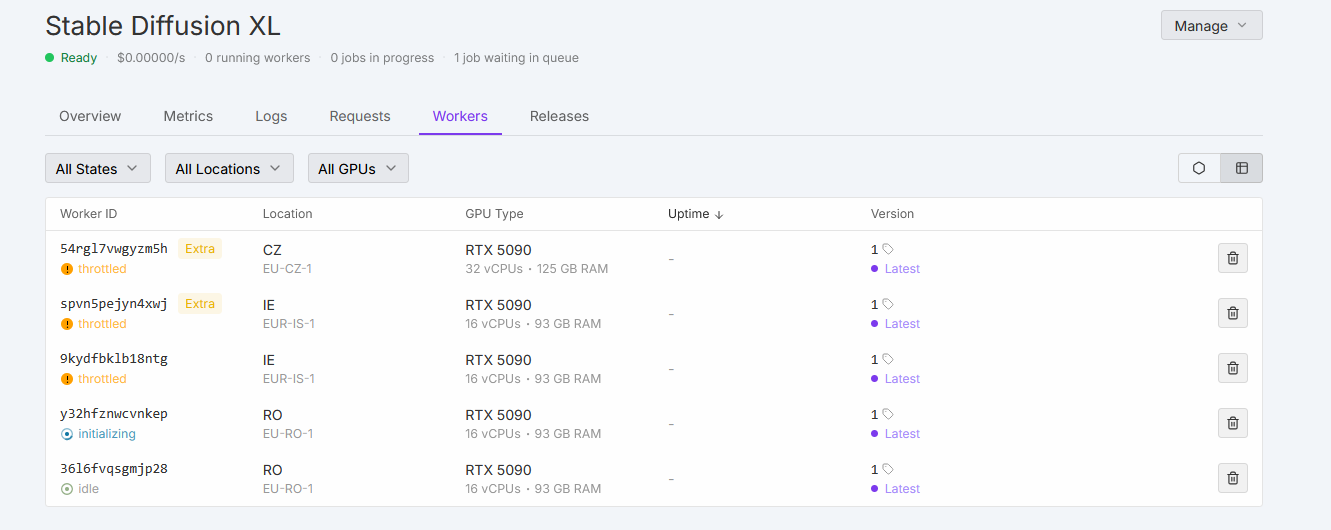Switch to hexagon grid view
This screenshot has height=530, width=1331.
coord(1199,168)
